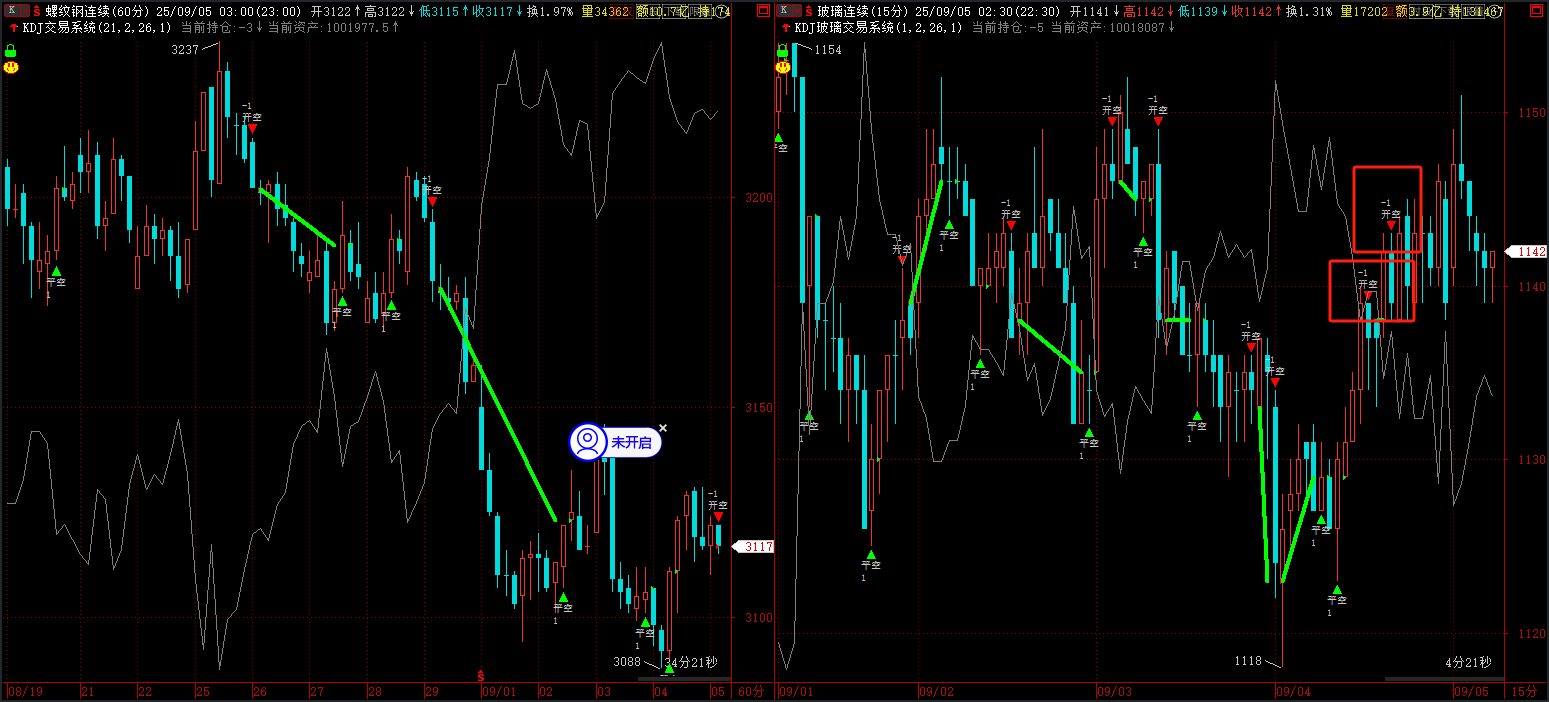Click the red S icon beside 玻璃连续
Screen dimensions: 1549x702
click(809, 11)
